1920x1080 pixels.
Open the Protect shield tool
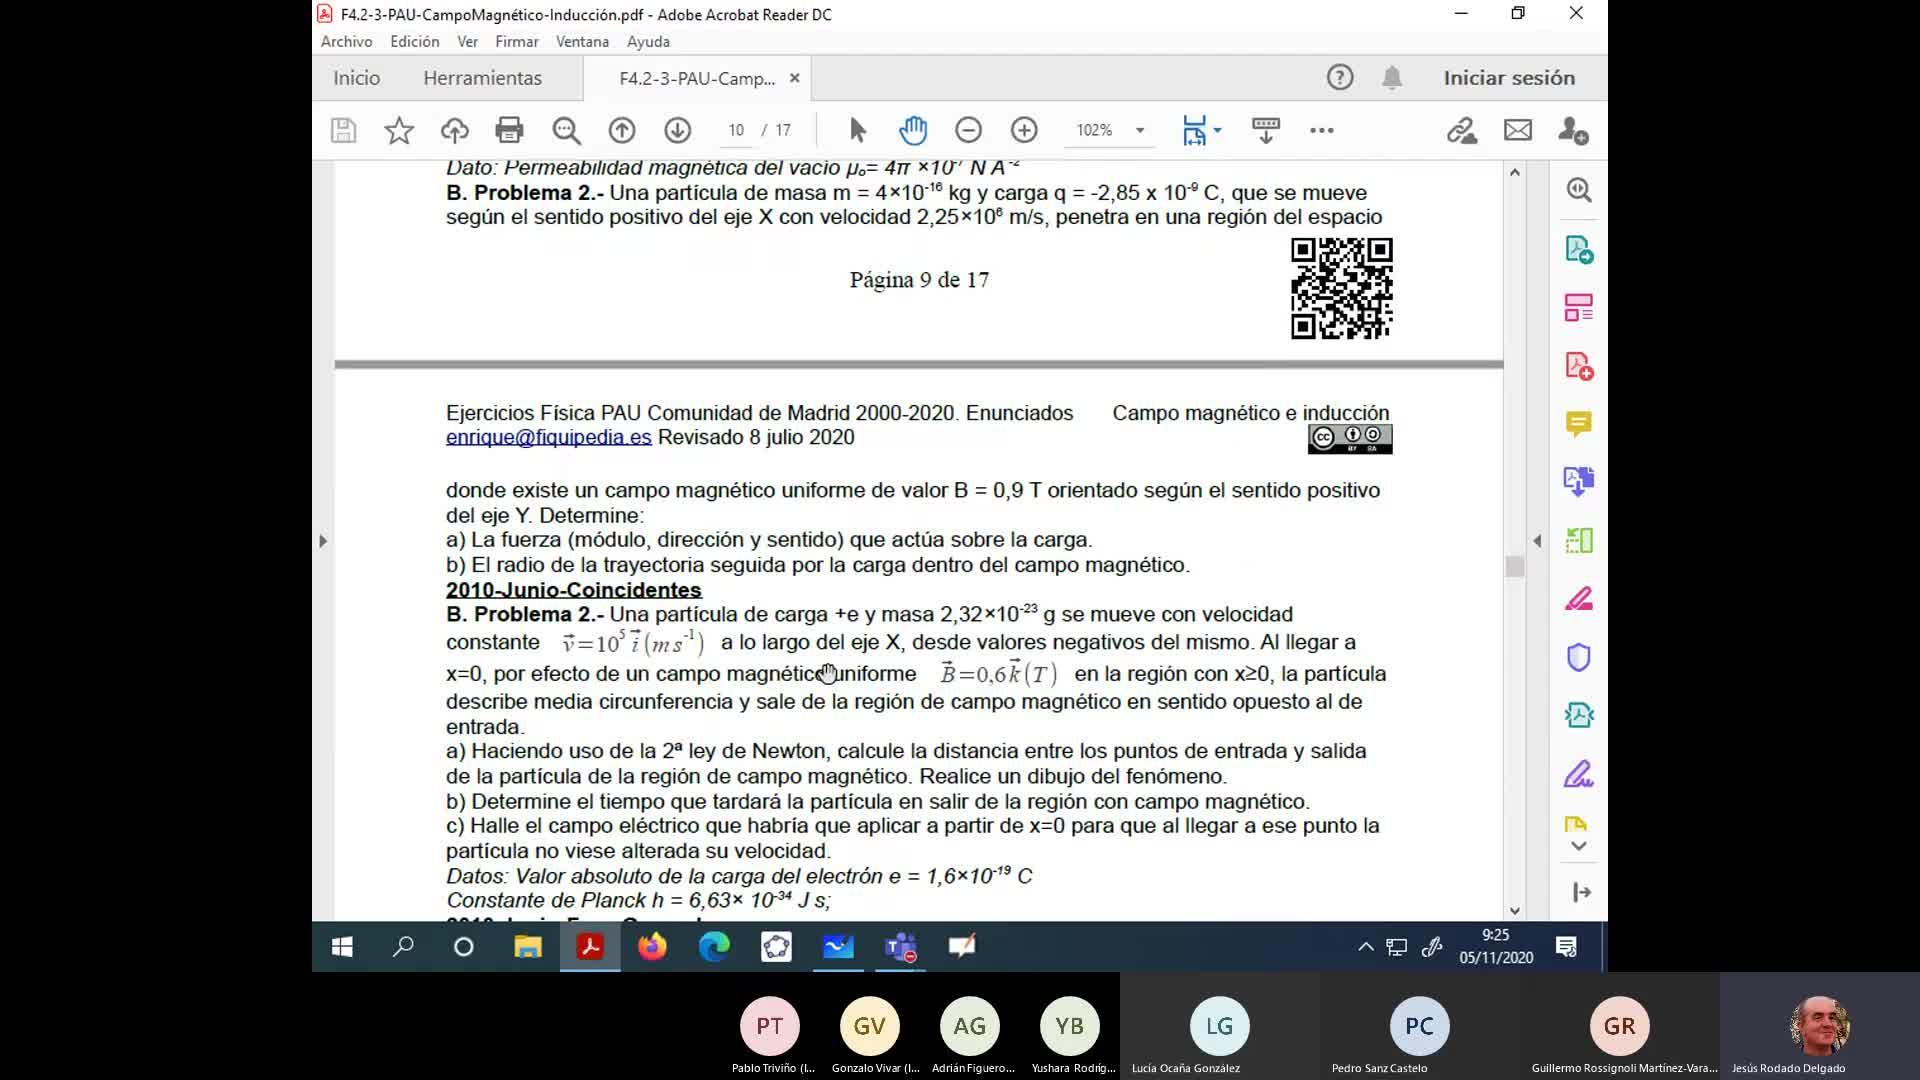(1578, 657)
